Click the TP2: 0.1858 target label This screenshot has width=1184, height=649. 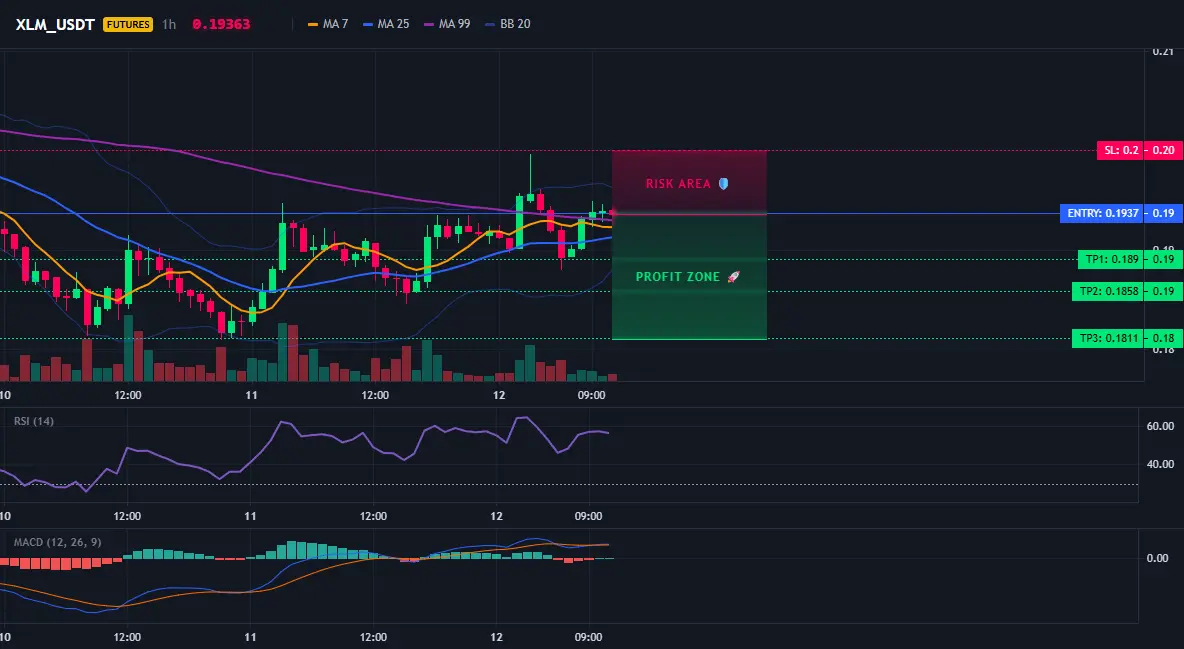[x=1108, y=292]
